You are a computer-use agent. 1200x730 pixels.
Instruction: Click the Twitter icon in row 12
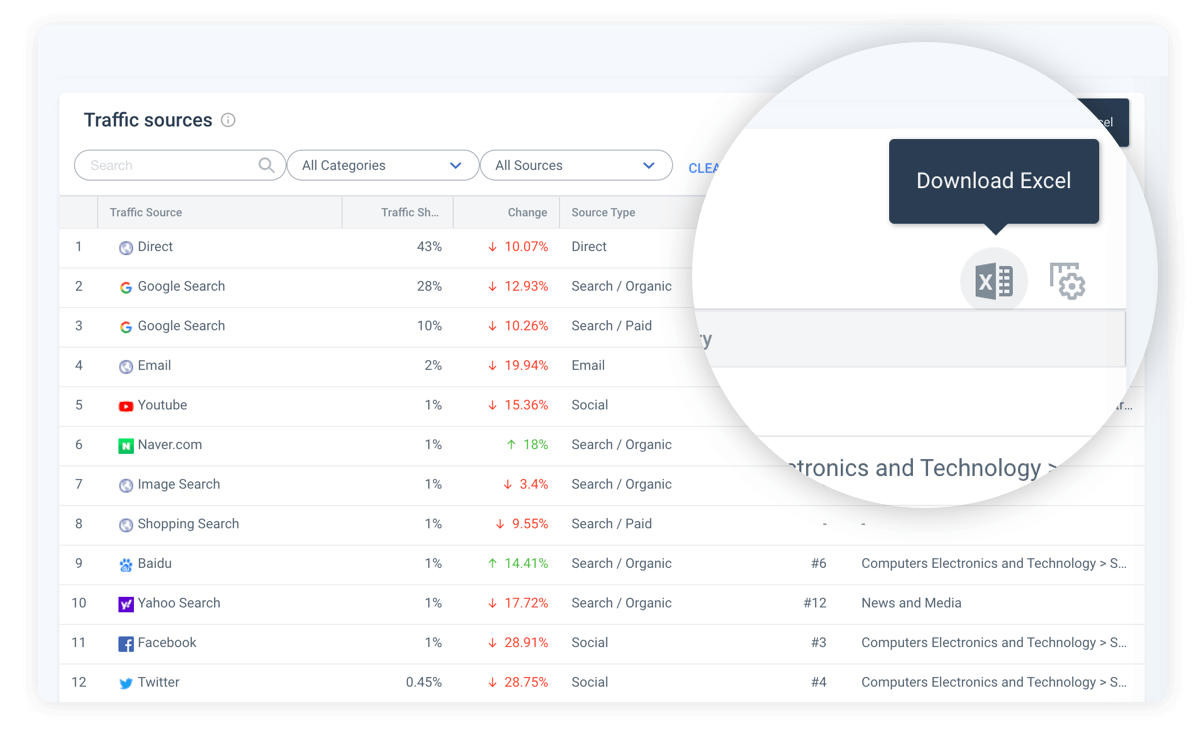pos(126,682)
